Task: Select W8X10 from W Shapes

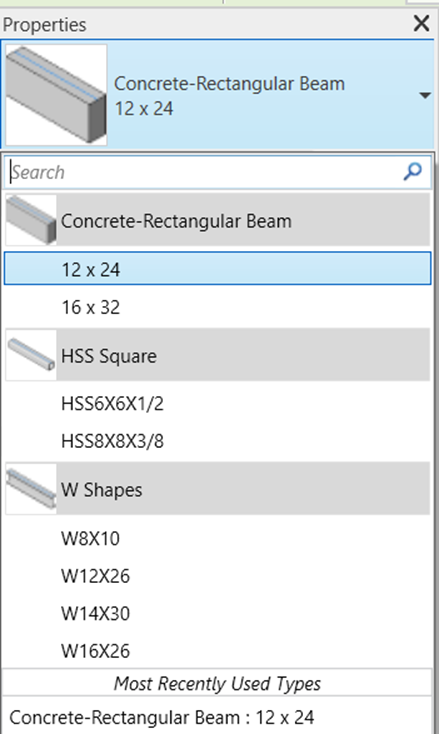Action: [218, 538]
